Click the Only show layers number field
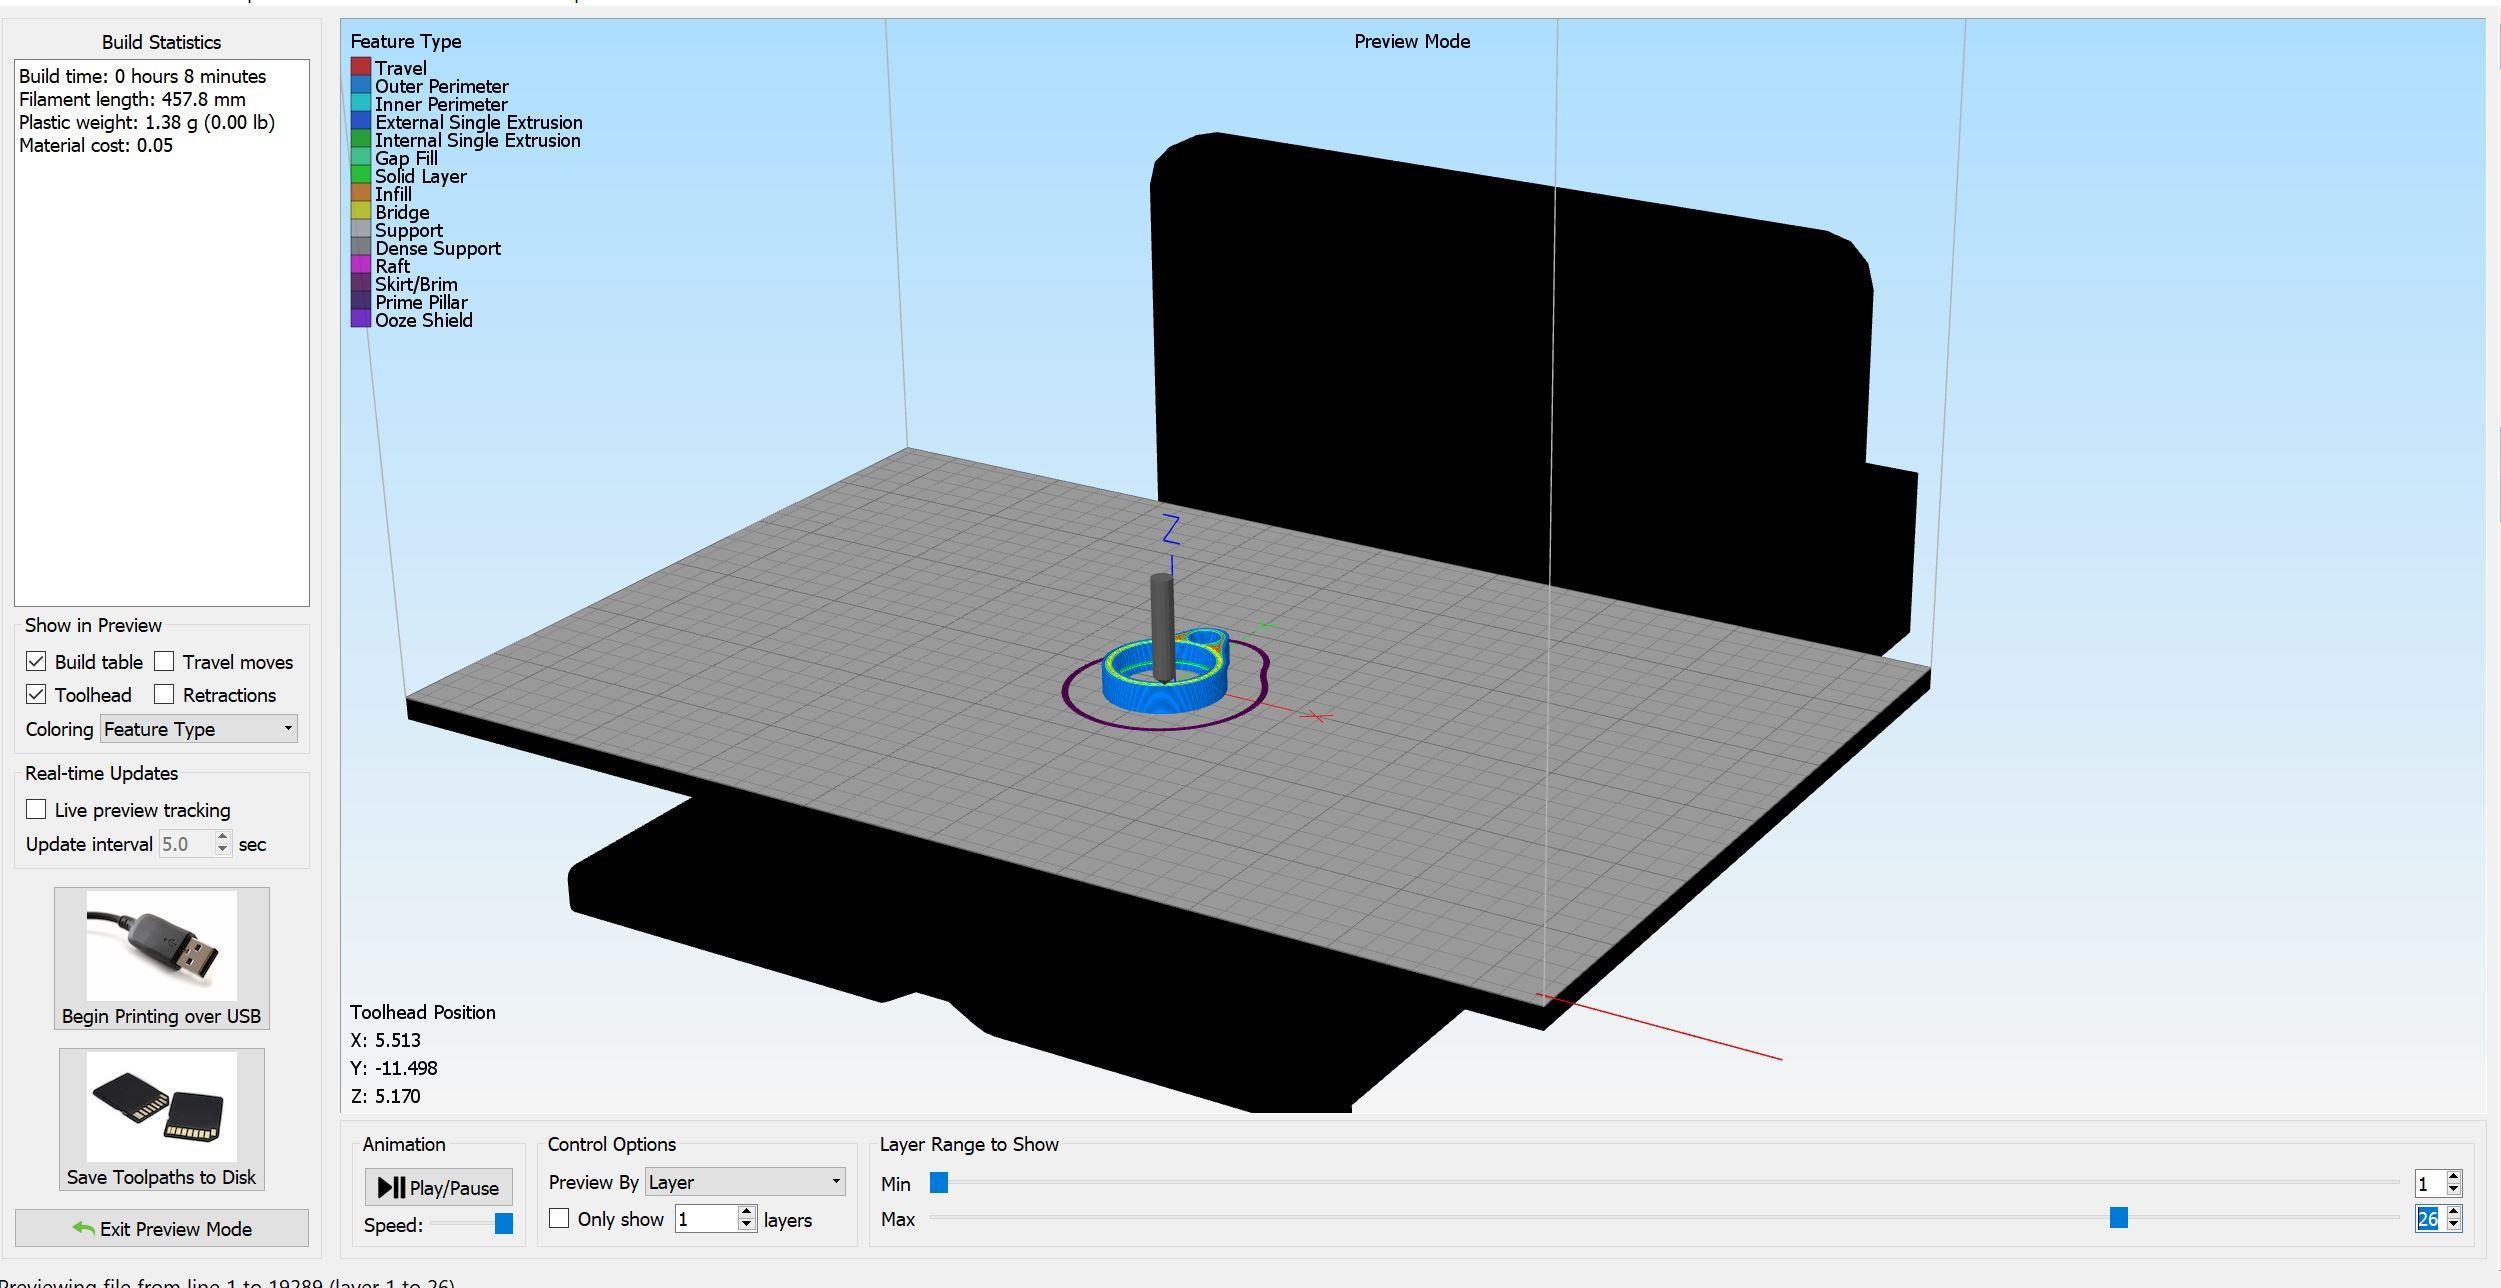Screen dimensions: 2501x1288 706,1219
